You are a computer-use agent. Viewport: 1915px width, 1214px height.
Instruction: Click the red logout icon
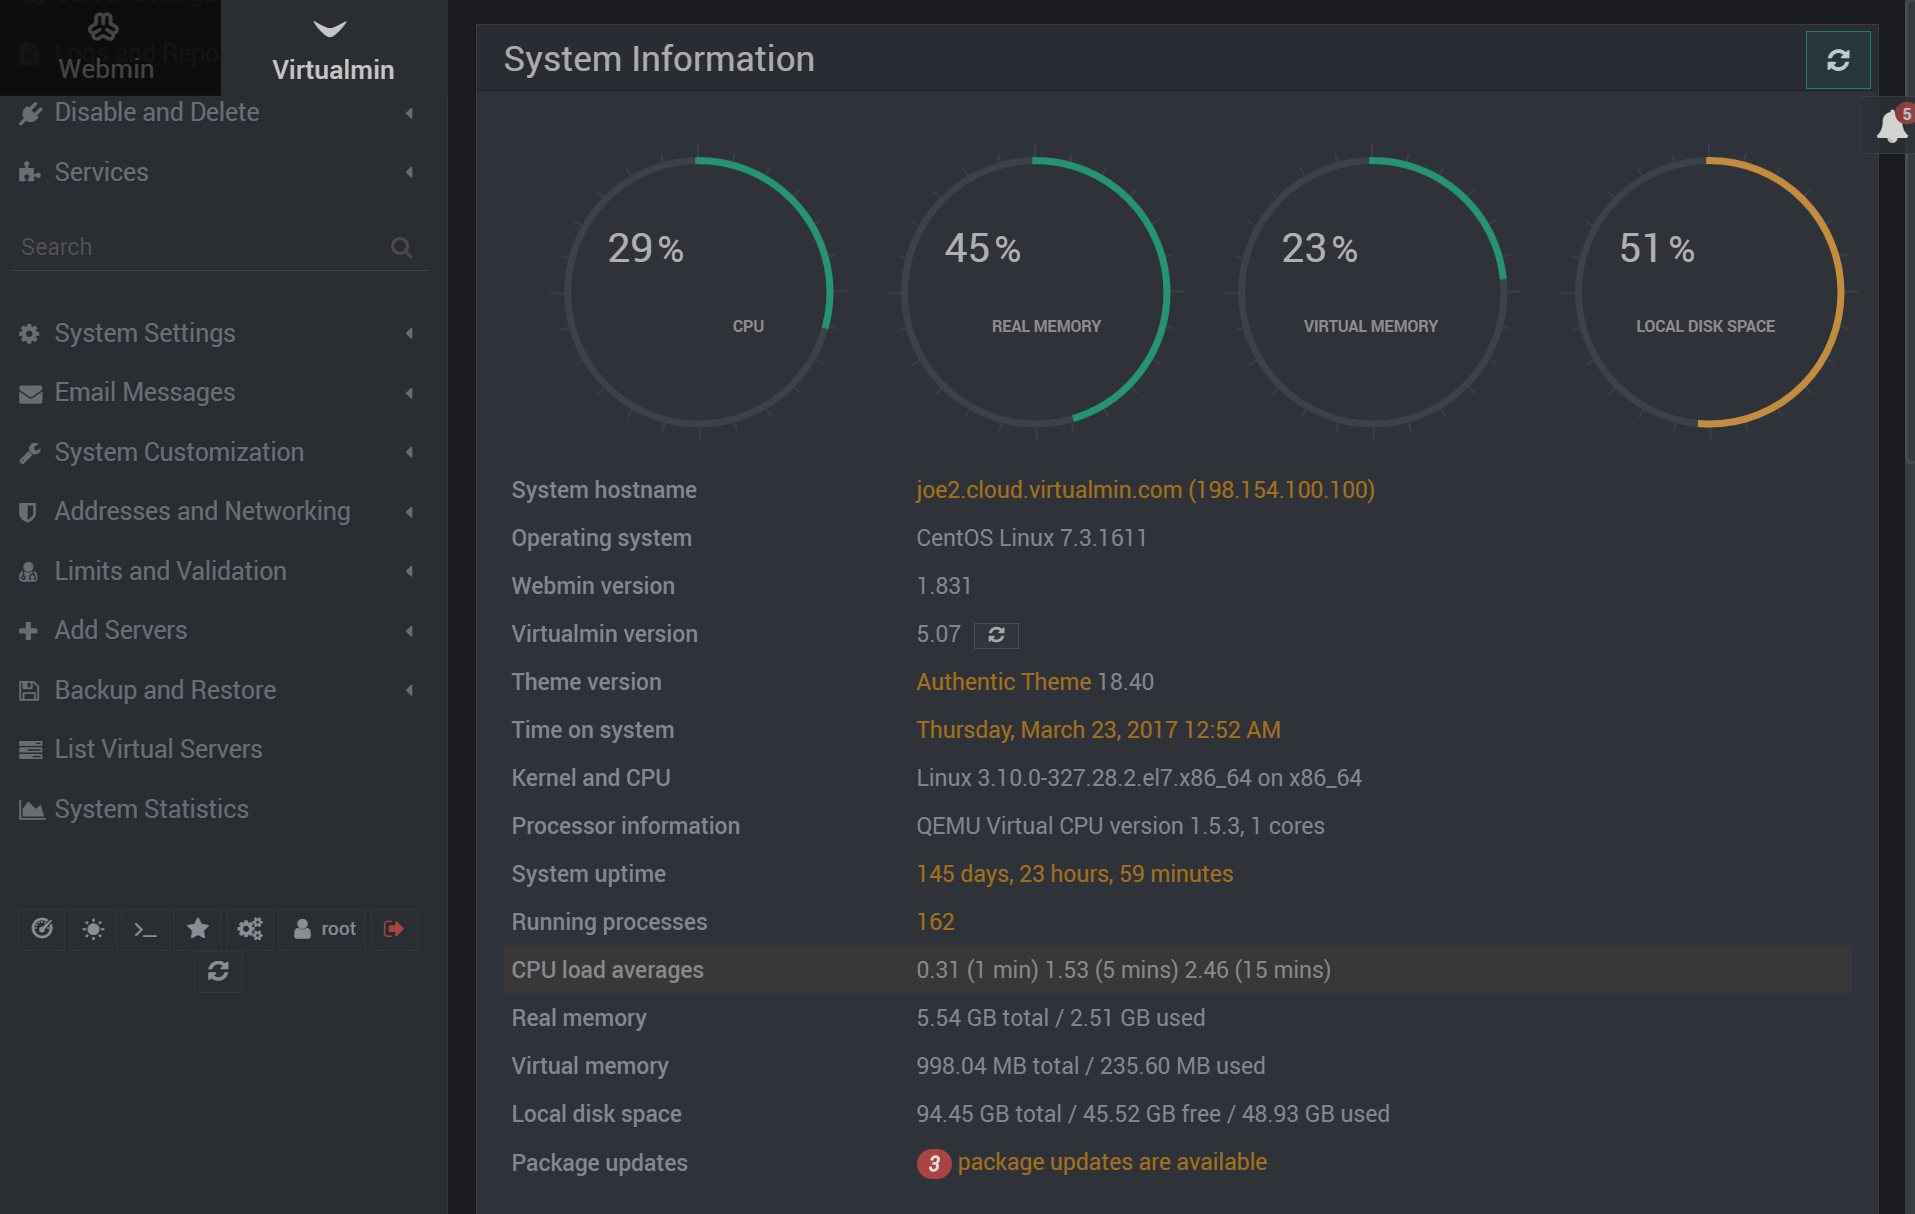pyautogui.click(x=394, y=929)
